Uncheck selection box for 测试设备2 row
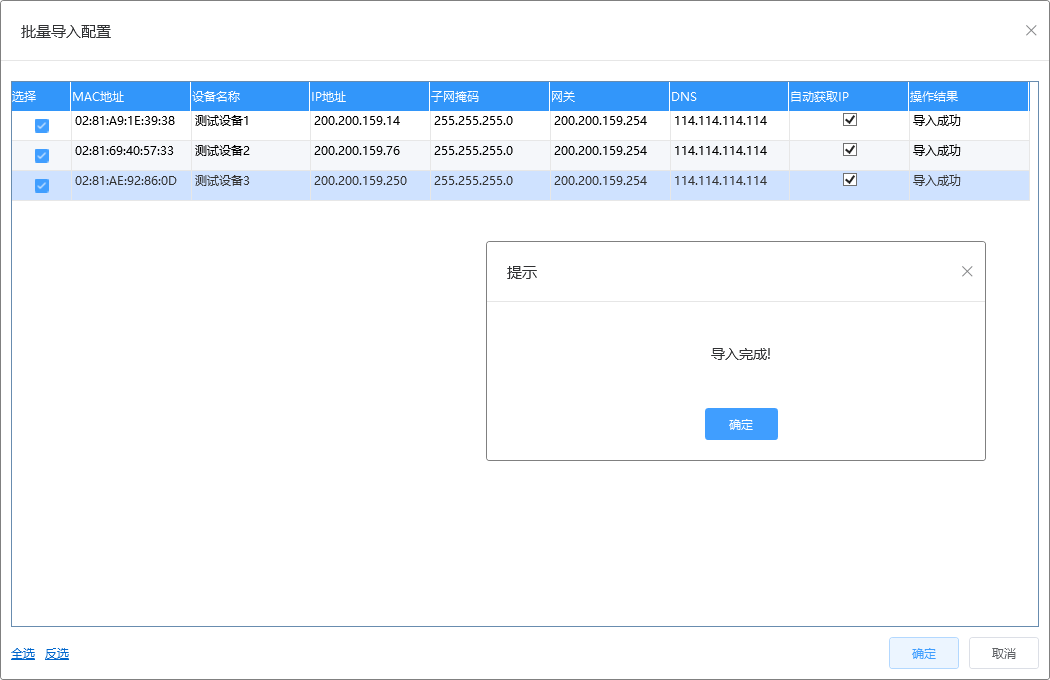 pos(42,155)
